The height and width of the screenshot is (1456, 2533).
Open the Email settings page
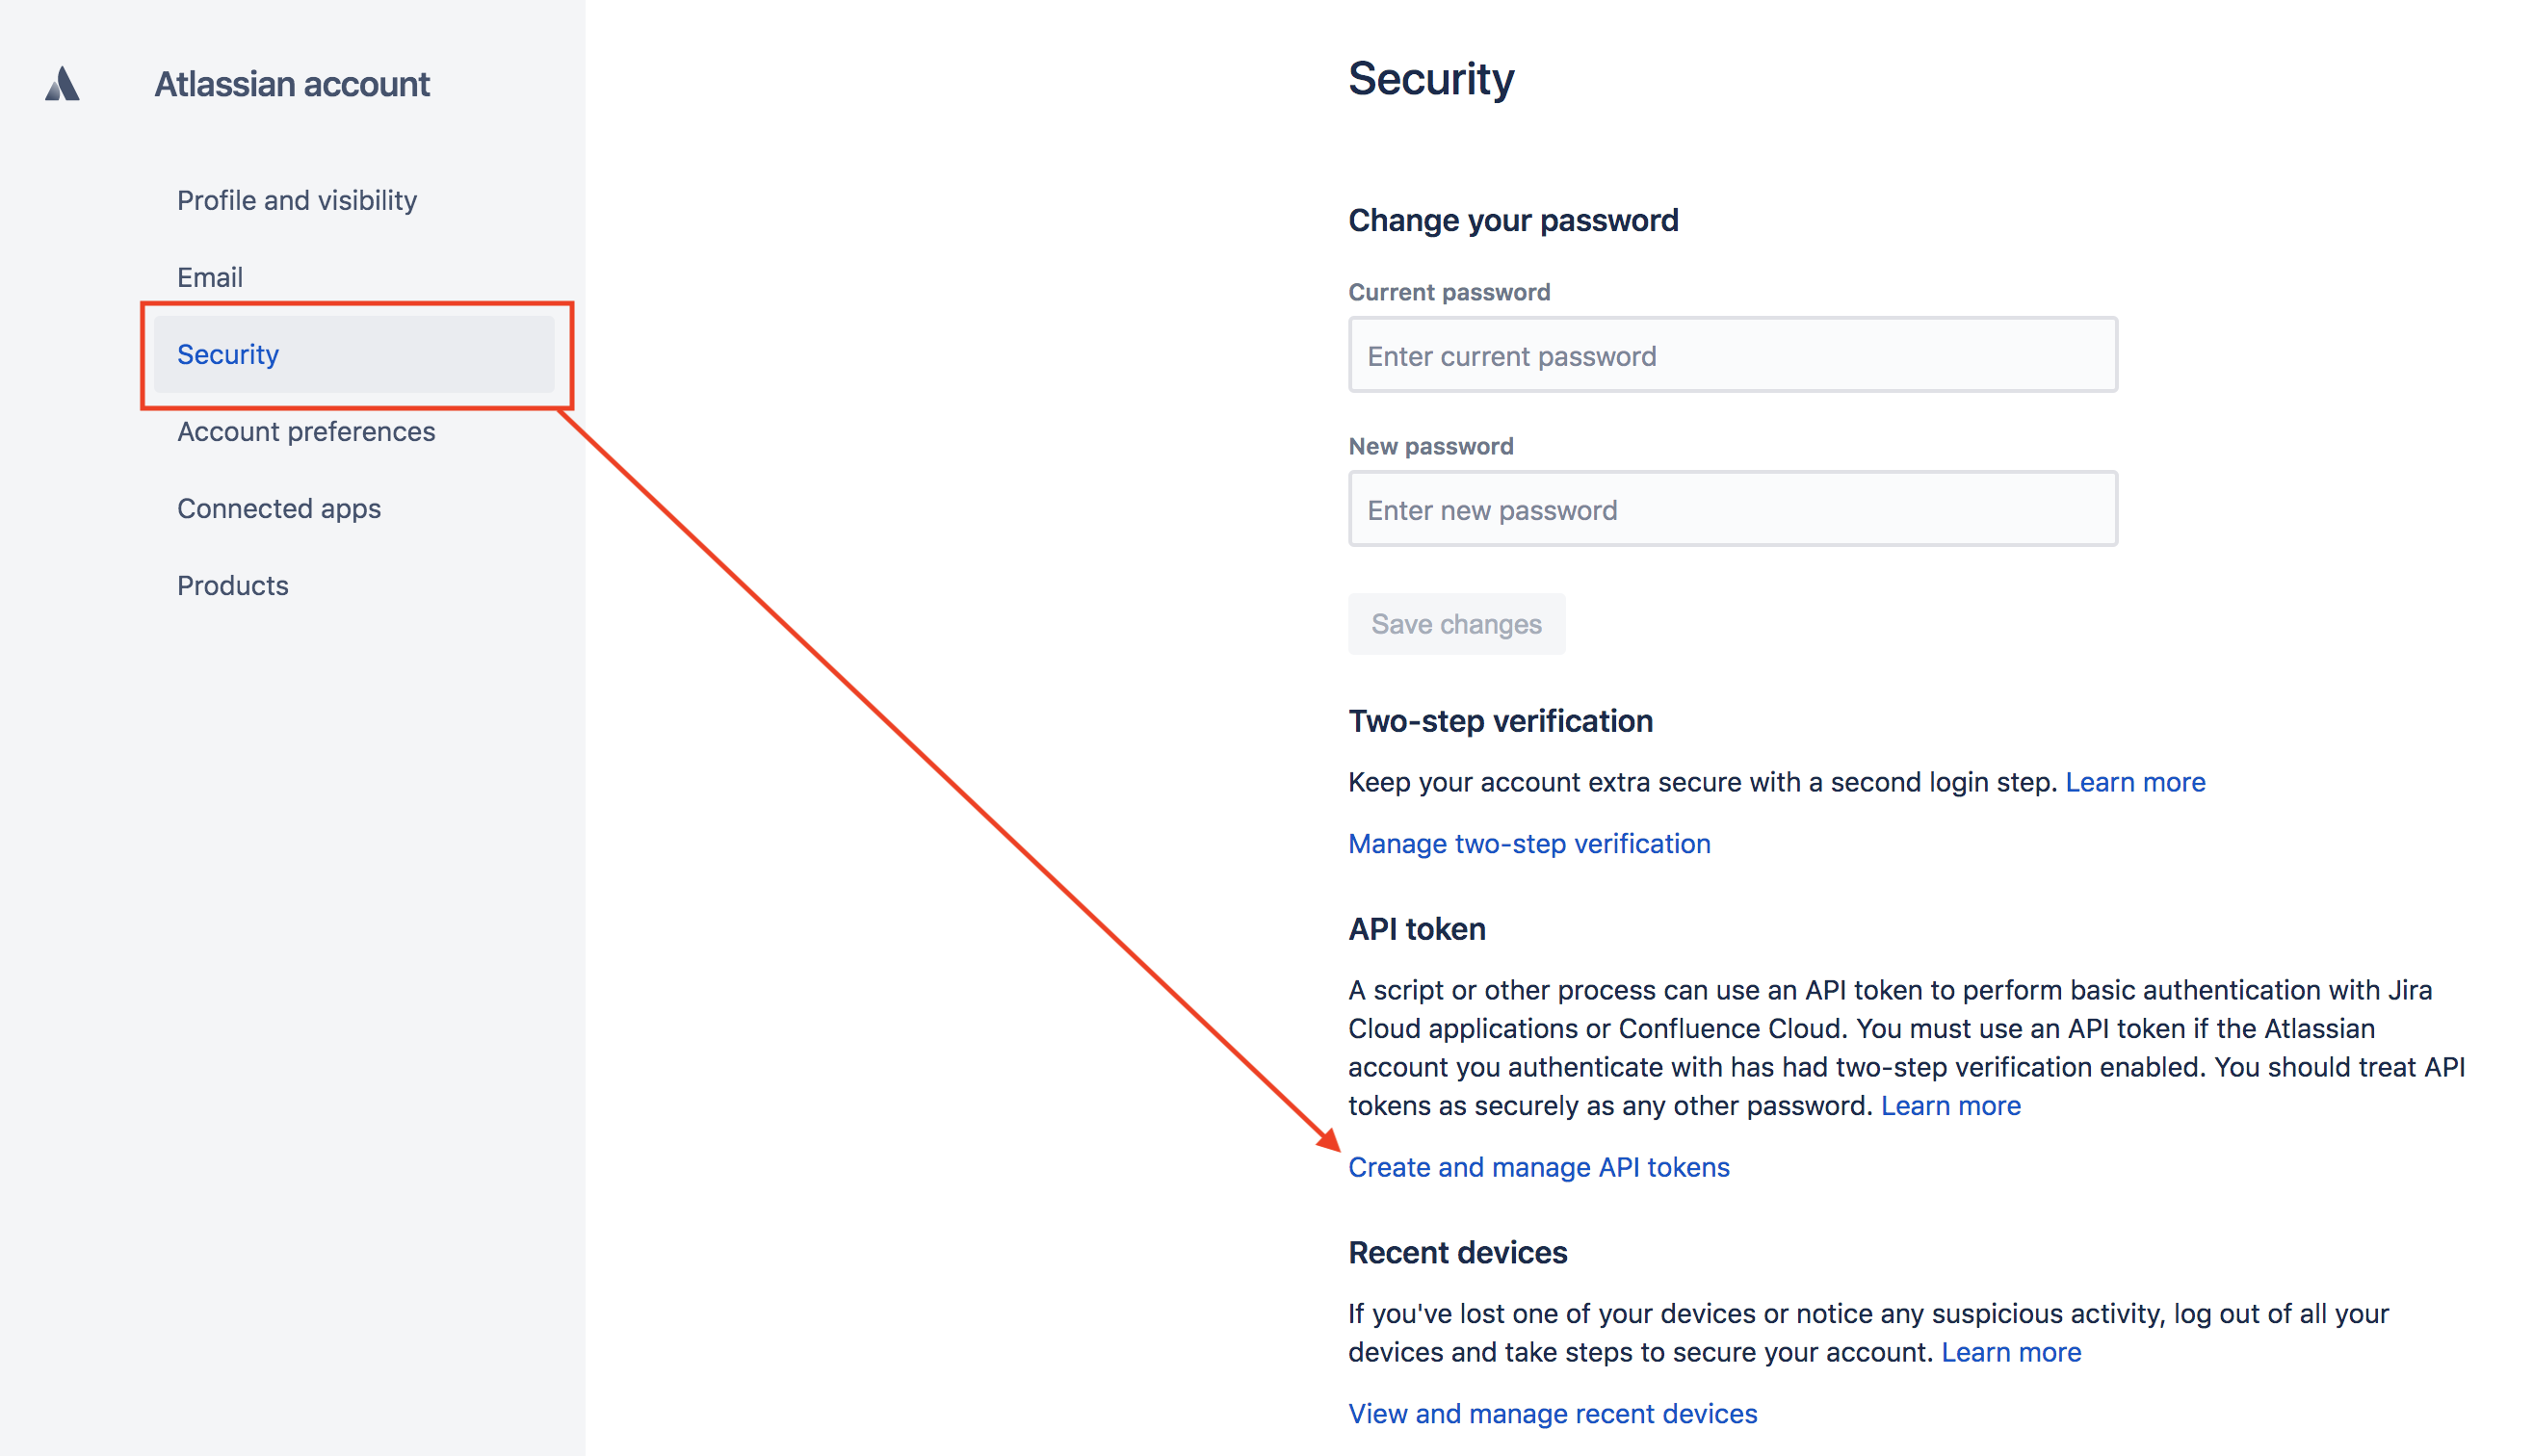tap(210, 277)
